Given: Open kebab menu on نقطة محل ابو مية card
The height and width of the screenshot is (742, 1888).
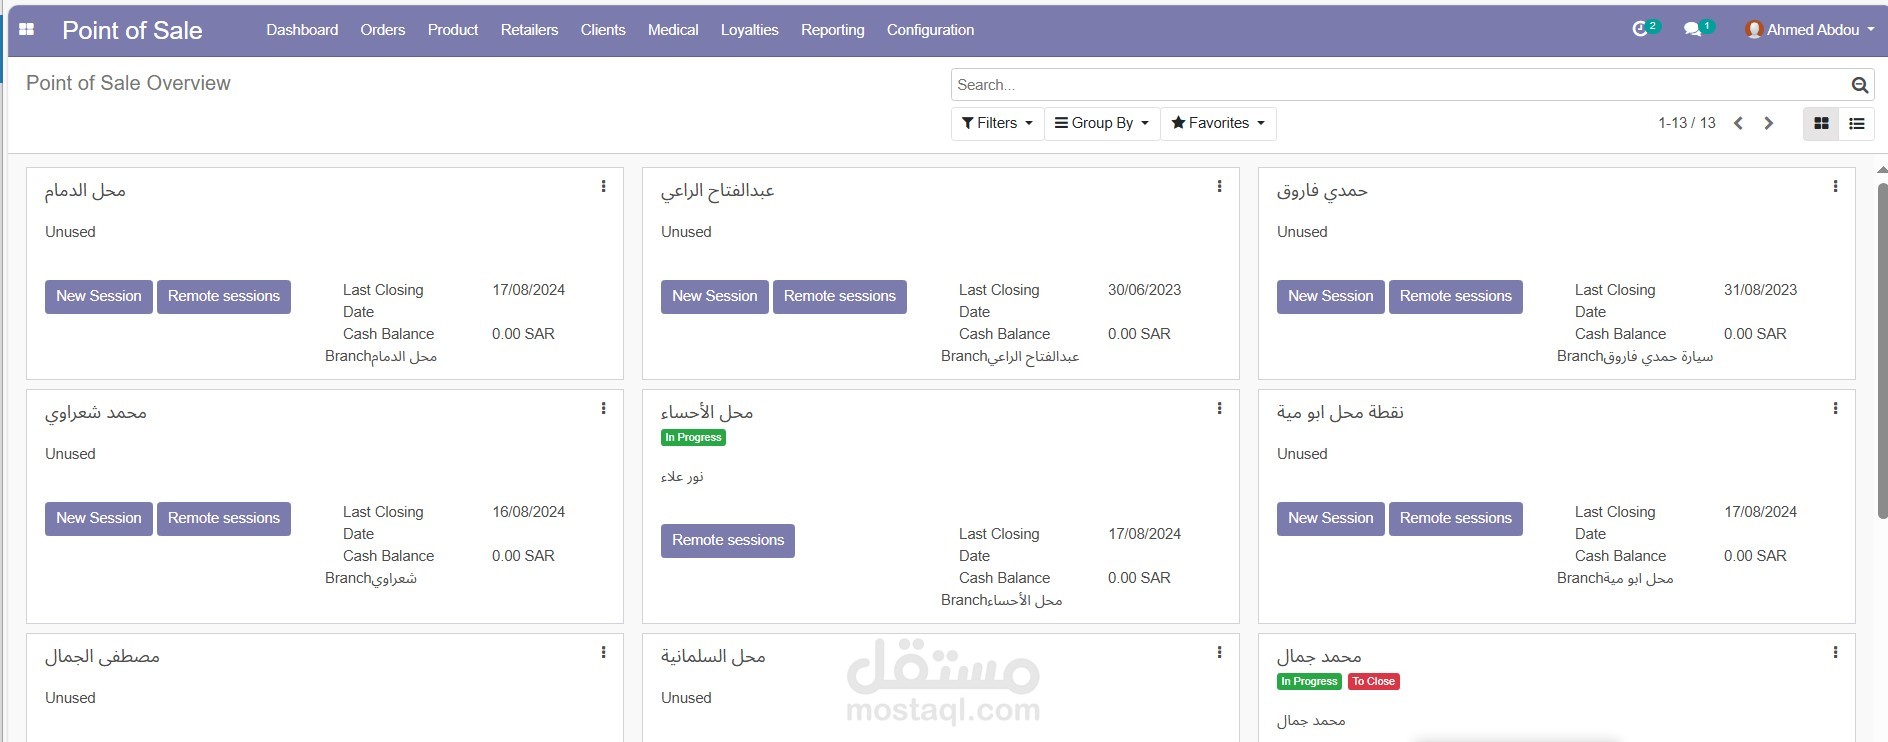Looking at the screenshot, I should click(1835, 408).
